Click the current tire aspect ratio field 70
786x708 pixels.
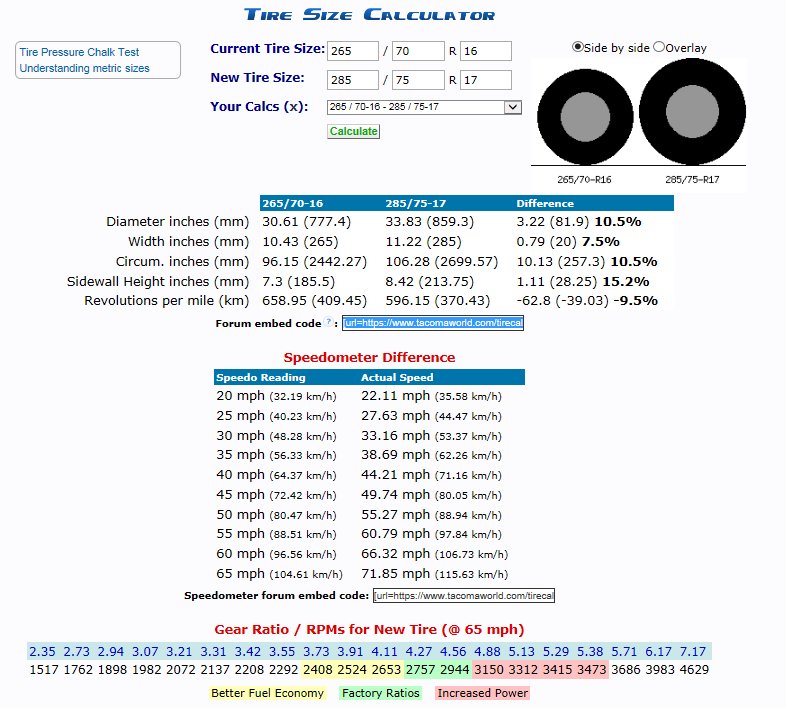click(x=418, y=51)
